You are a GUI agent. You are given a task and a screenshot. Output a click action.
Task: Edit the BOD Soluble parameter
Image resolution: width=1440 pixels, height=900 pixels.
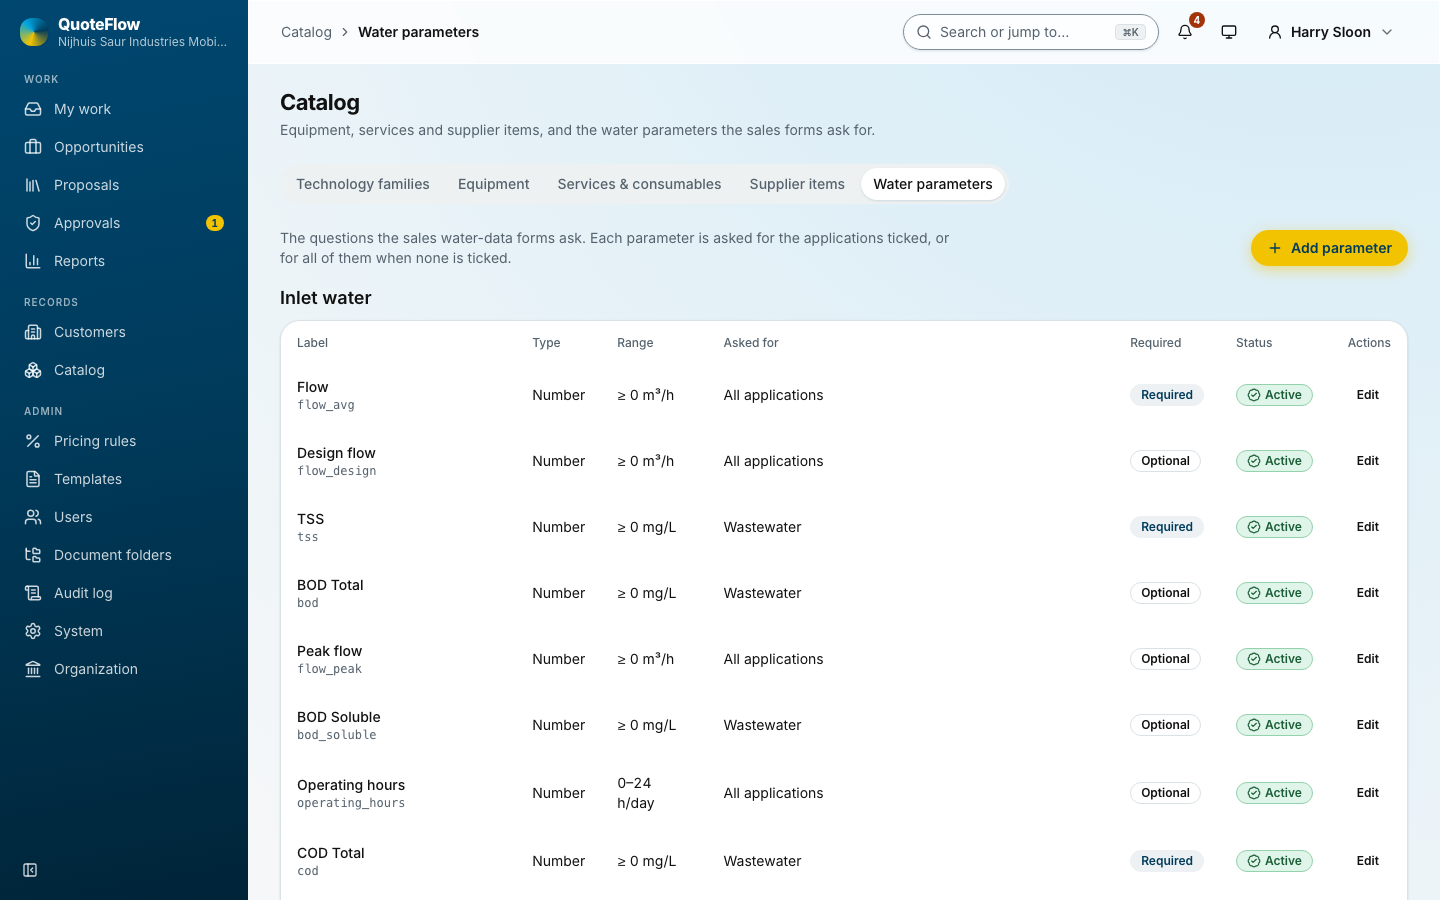pos(1368,725)
